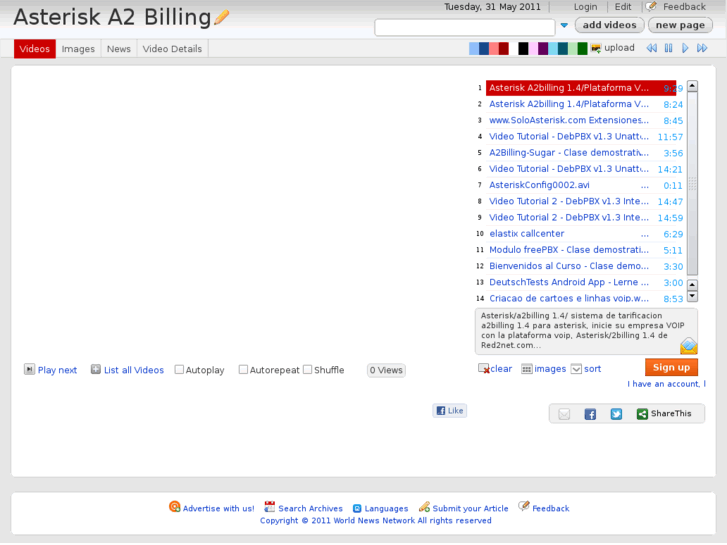This screenshot has height=545, width=727.
Task: Click the lower up-arrow of the playlist scrollbar
Action: [692, 284]
